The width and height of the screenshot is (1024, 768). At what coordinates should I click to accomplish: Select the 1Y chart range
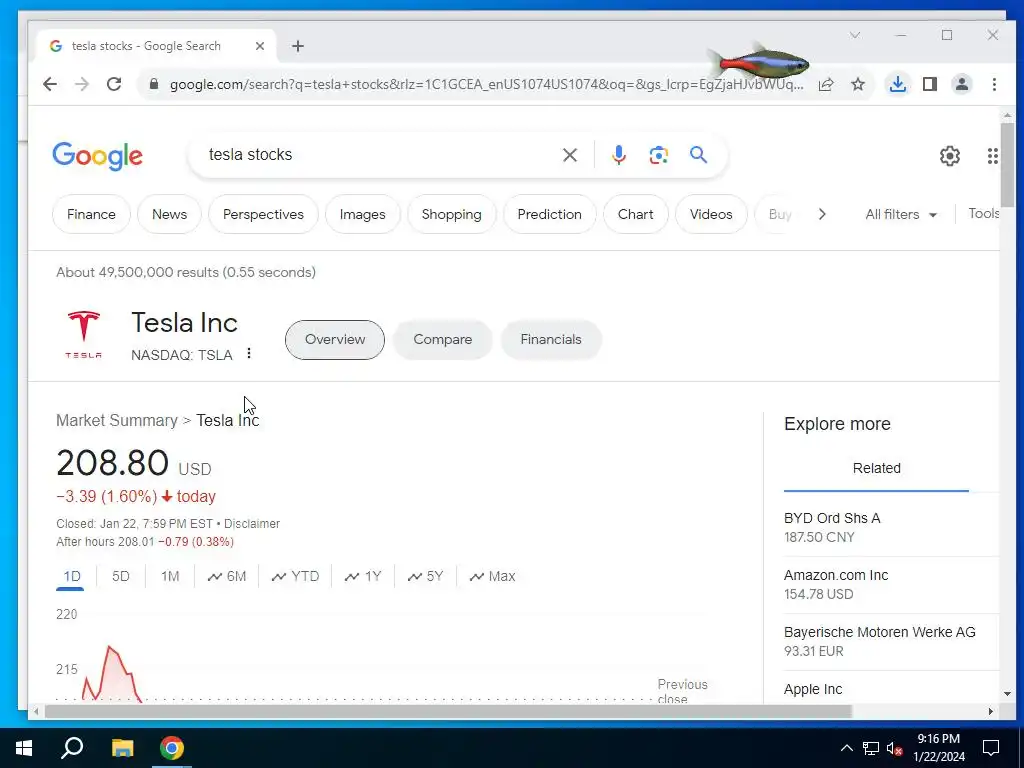363,577
